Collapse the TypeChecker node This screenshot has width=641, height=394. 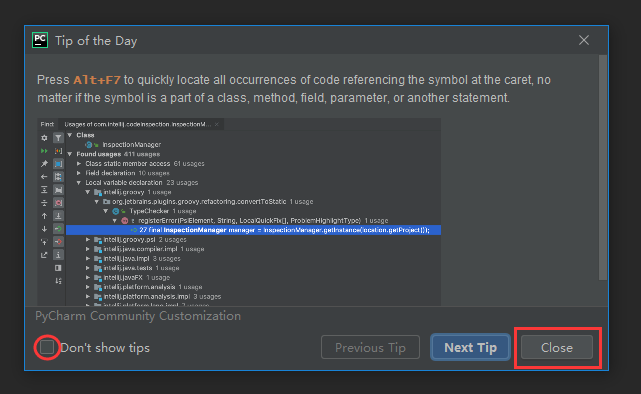[x=106, y=211]
